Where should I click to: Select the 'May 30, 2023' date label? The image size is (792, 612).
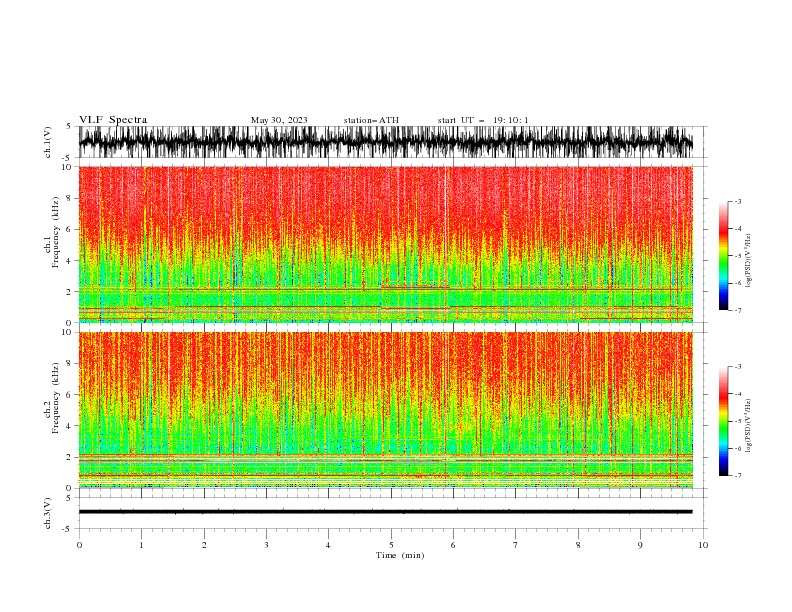click(279, 120)
